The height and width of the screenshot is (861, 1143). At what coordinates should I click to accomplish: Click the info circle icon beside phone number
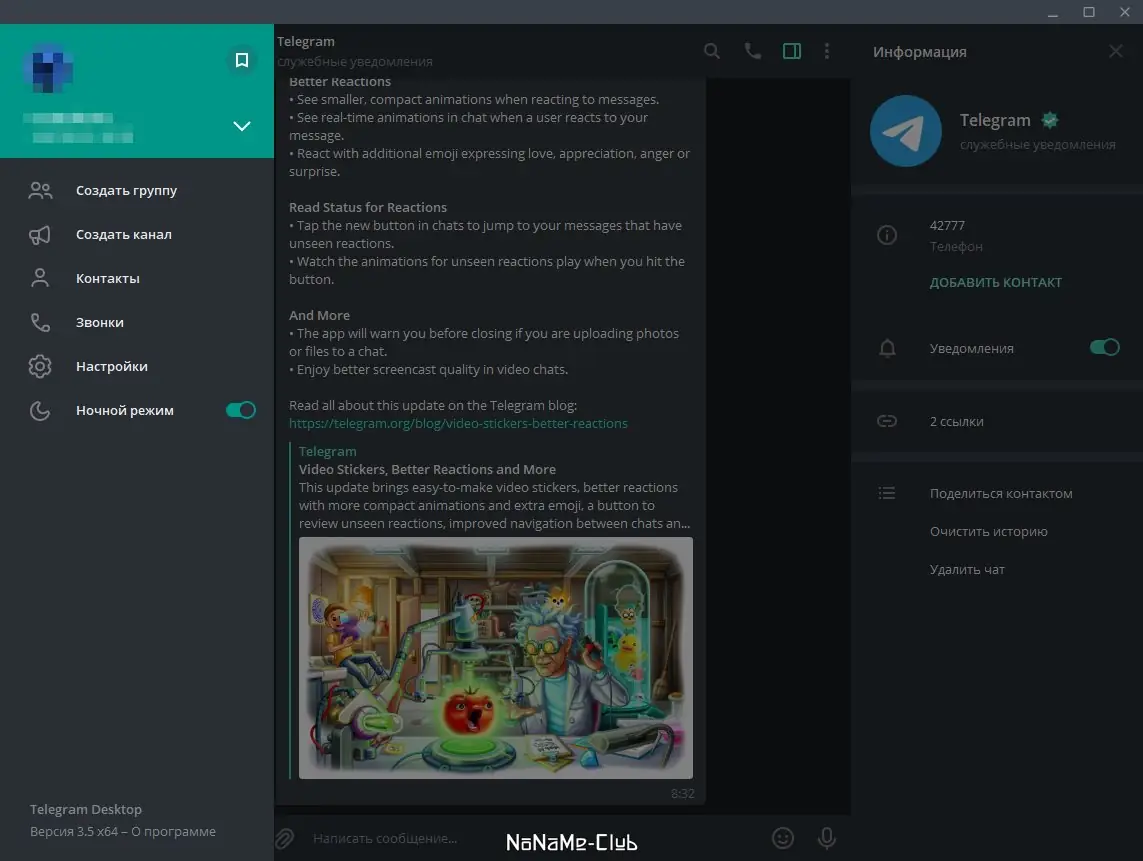(886, 235)
